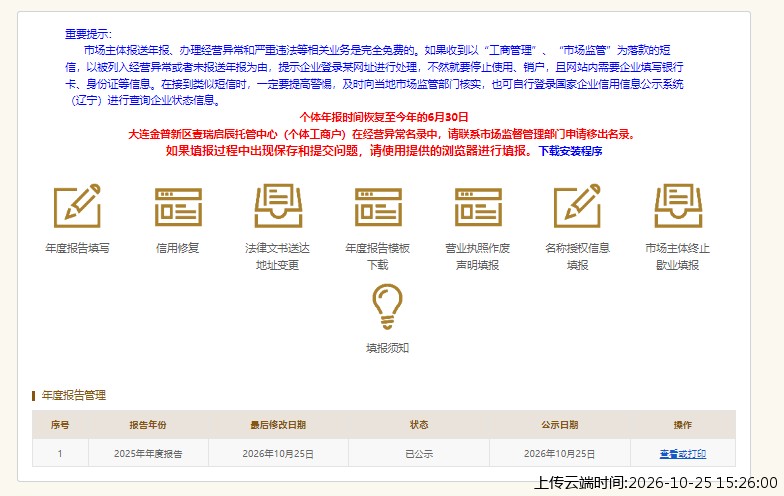Click the 公示日期 column header
The width and height of the screenshot is (784, 496).
[x=560, y=425]
